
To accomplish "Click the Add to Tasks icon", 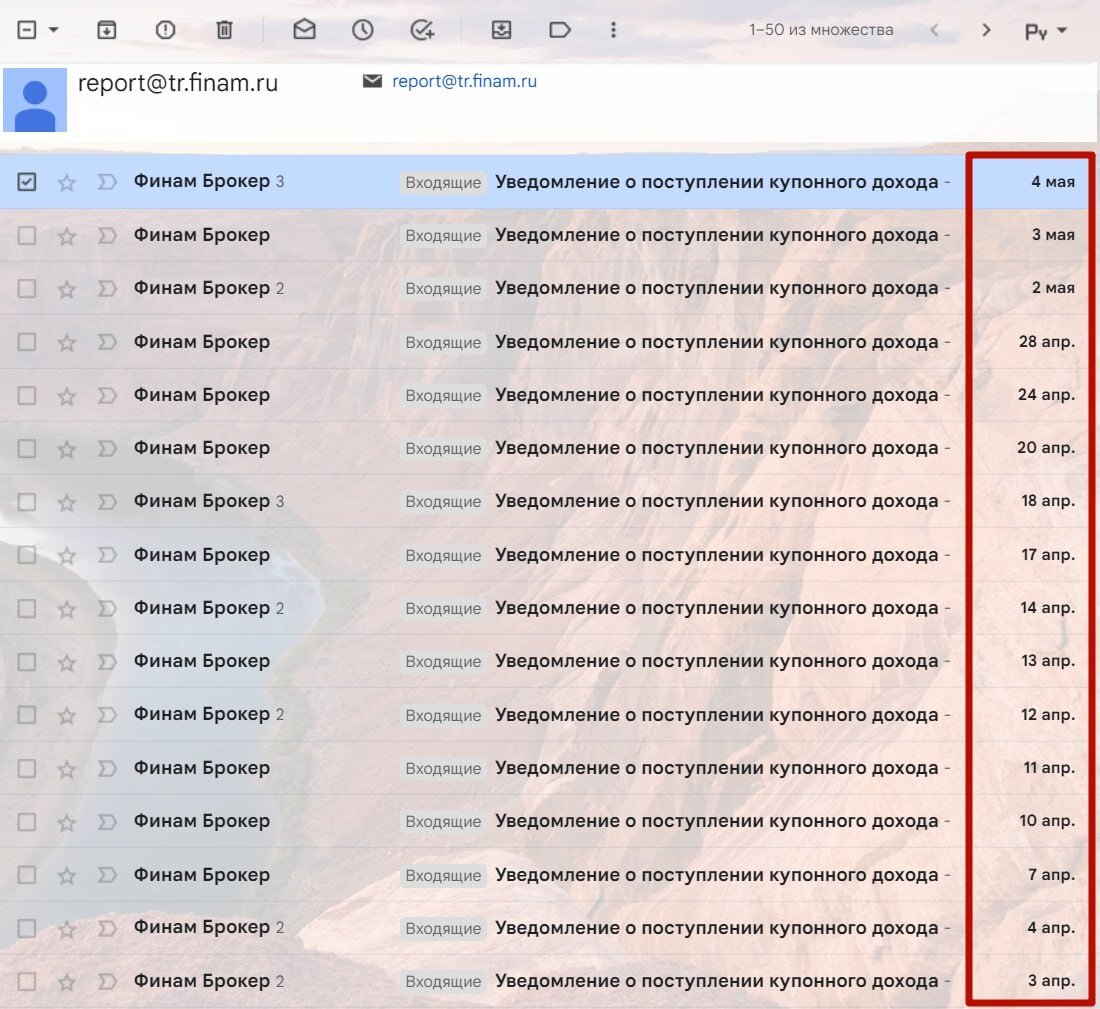I will [422, 30].
